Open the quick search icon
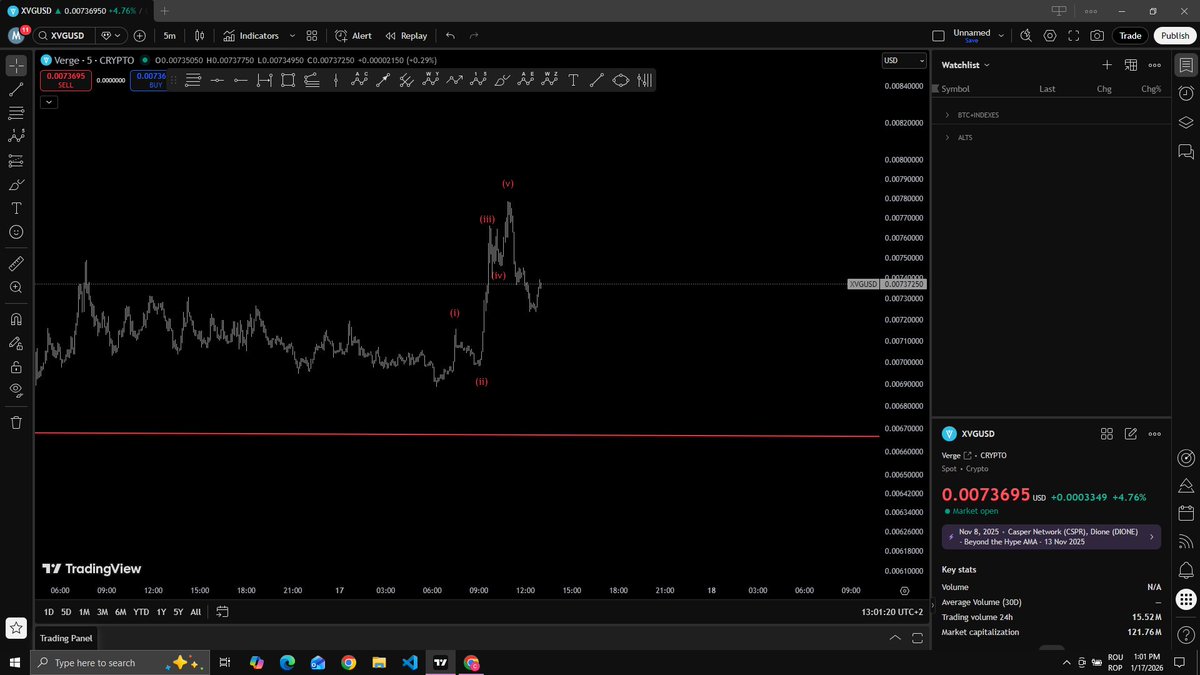This screenshot has width=1200, height=675. pos(1025,35)
